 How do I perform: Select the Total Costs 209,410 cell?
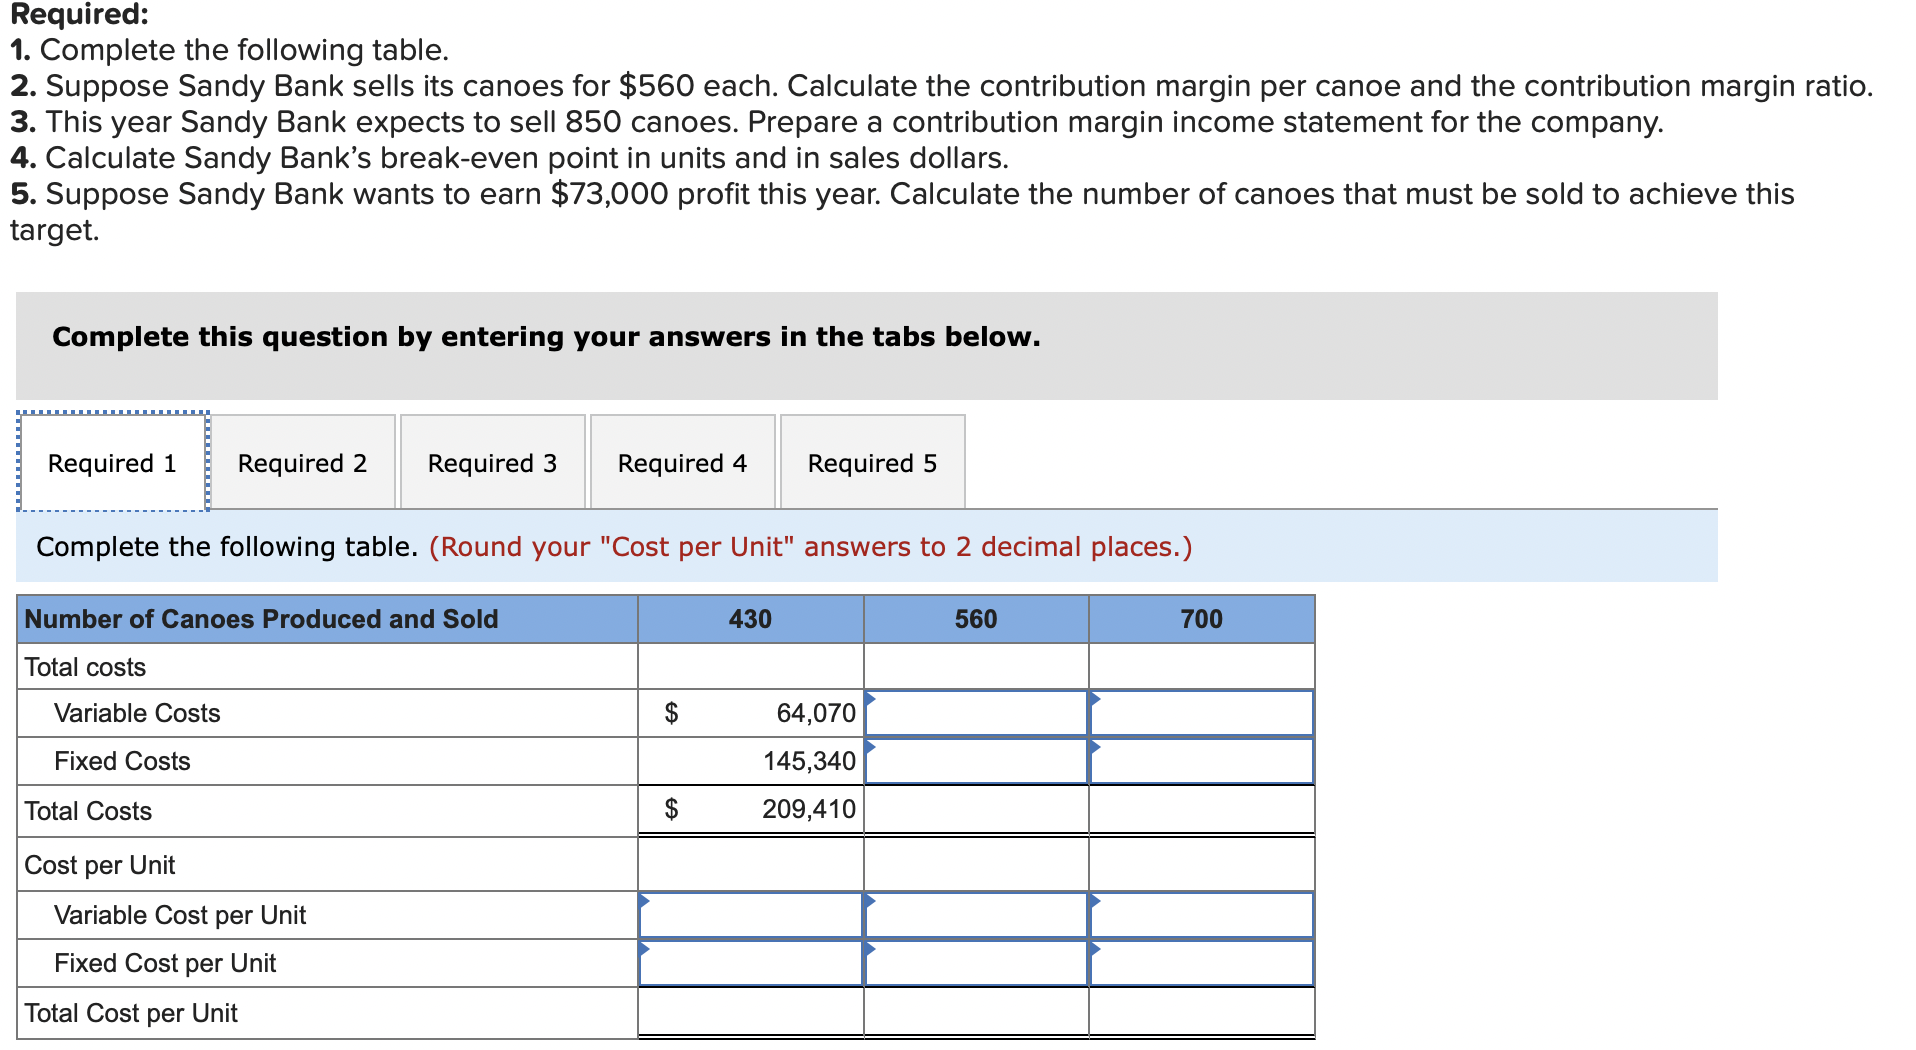(x=749, y=810)
